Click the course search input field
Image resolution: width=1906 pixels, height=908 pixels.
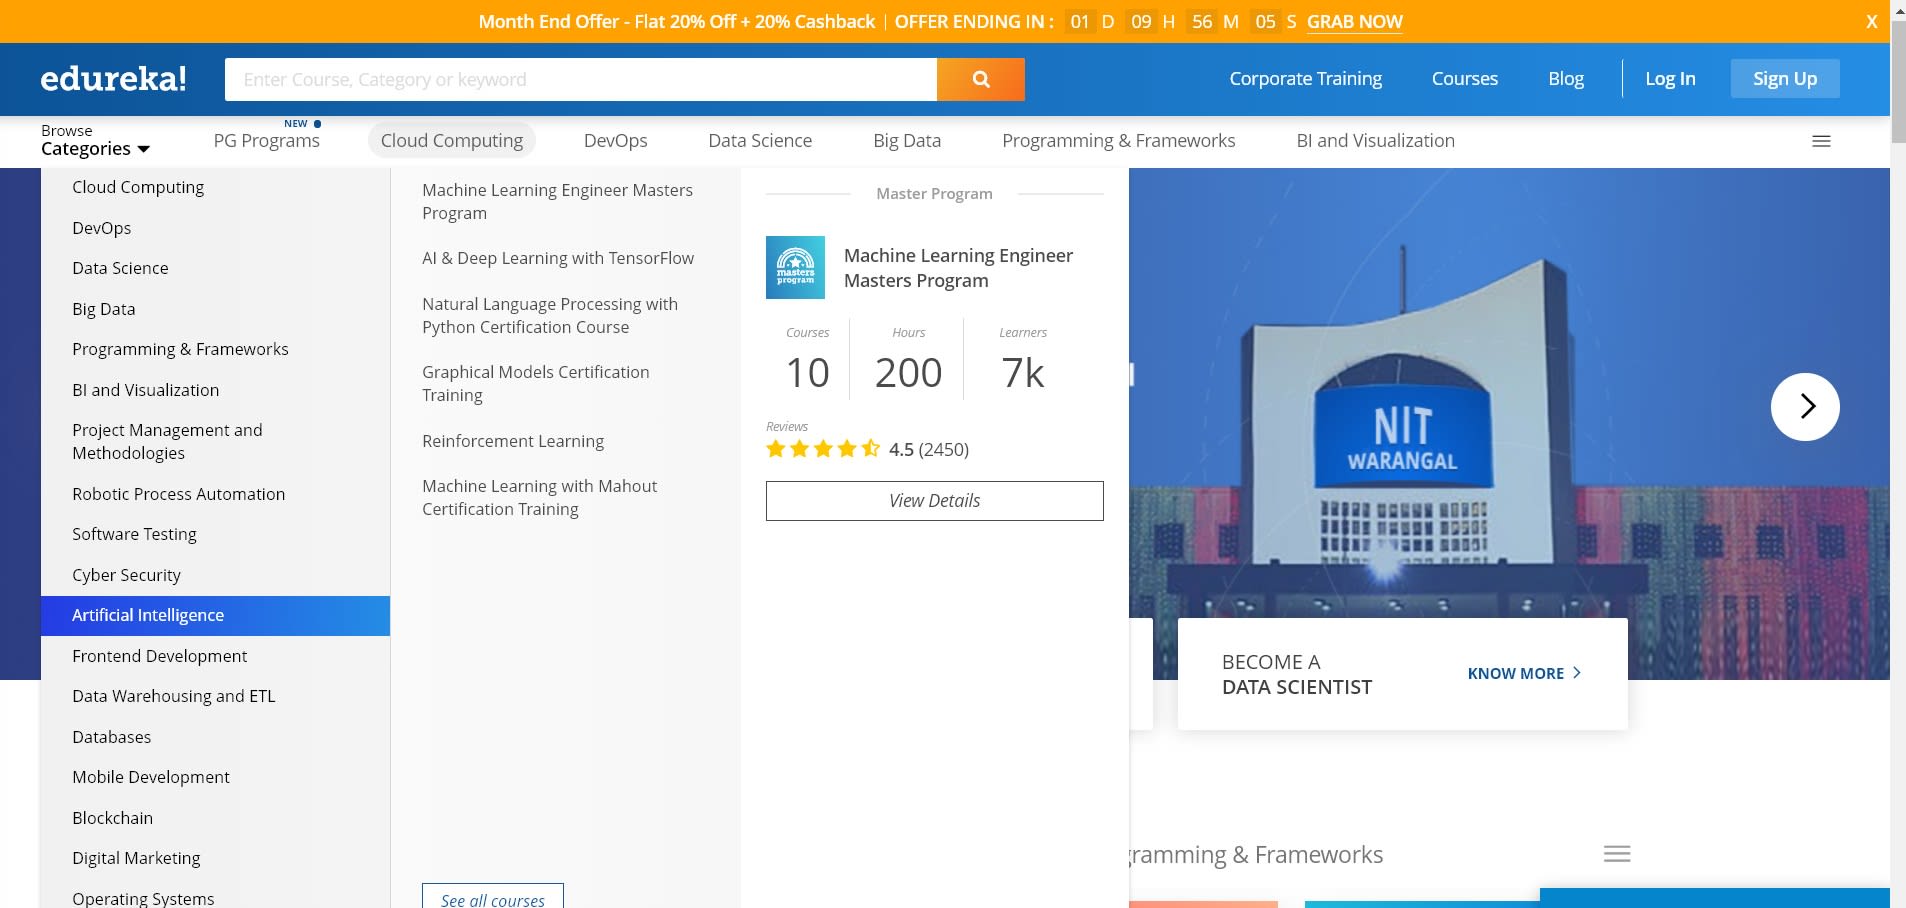pos(581,79)
